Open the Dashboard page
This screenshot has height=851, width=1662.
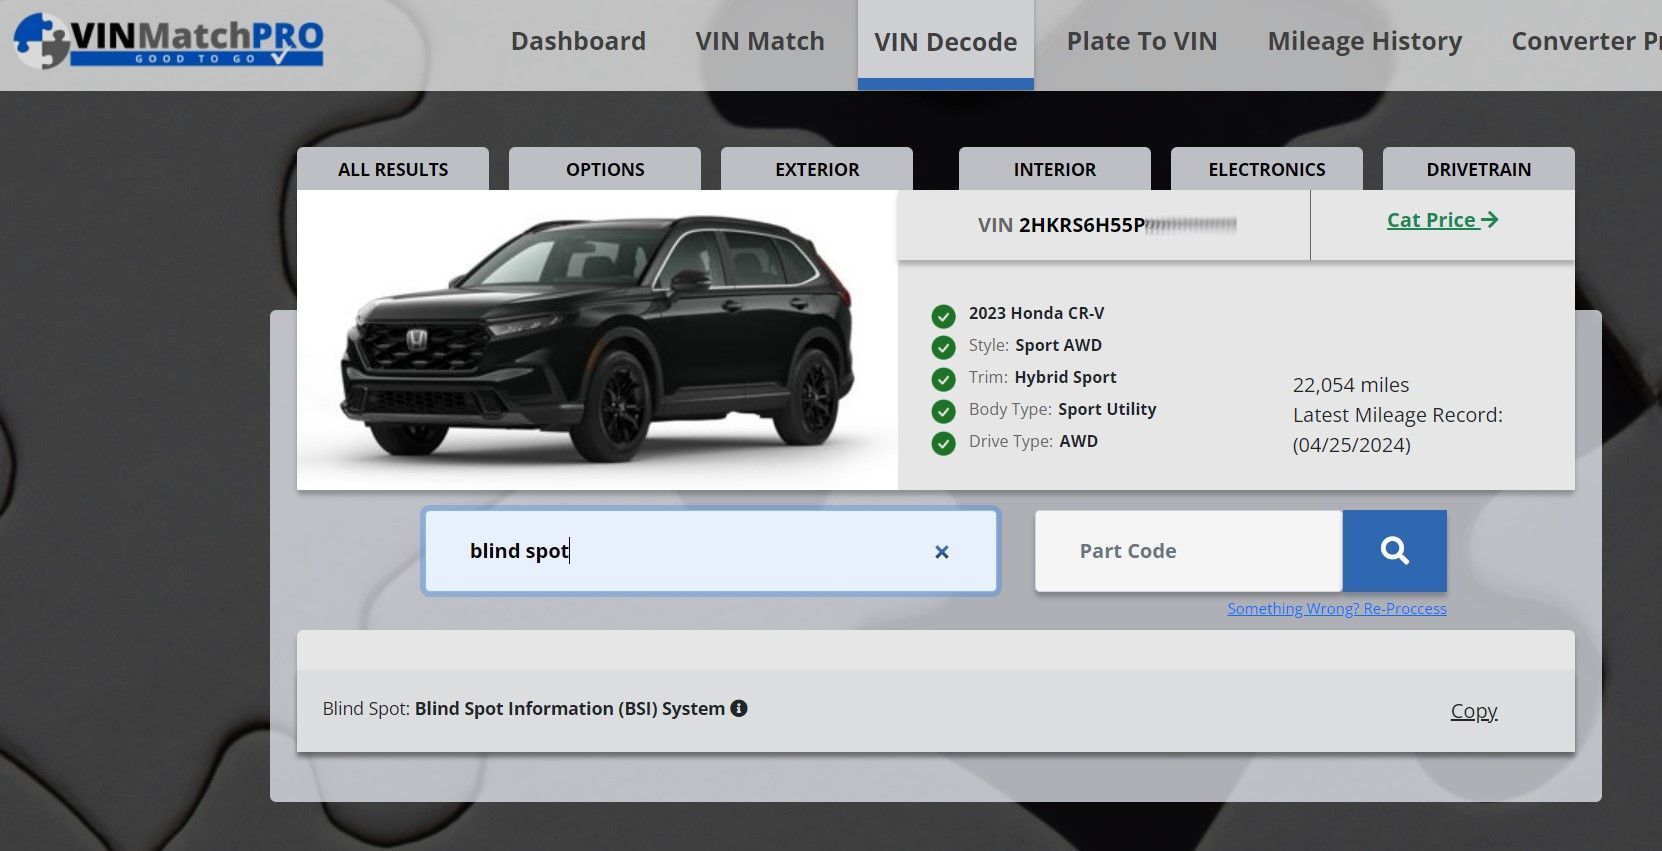pos(578,41)
